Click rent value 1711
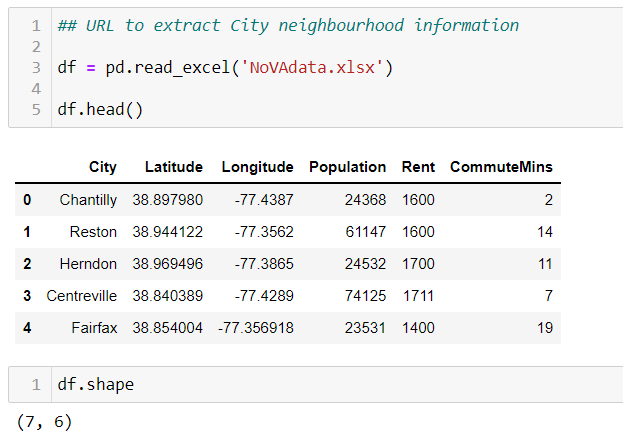 (x=418, y=296)
